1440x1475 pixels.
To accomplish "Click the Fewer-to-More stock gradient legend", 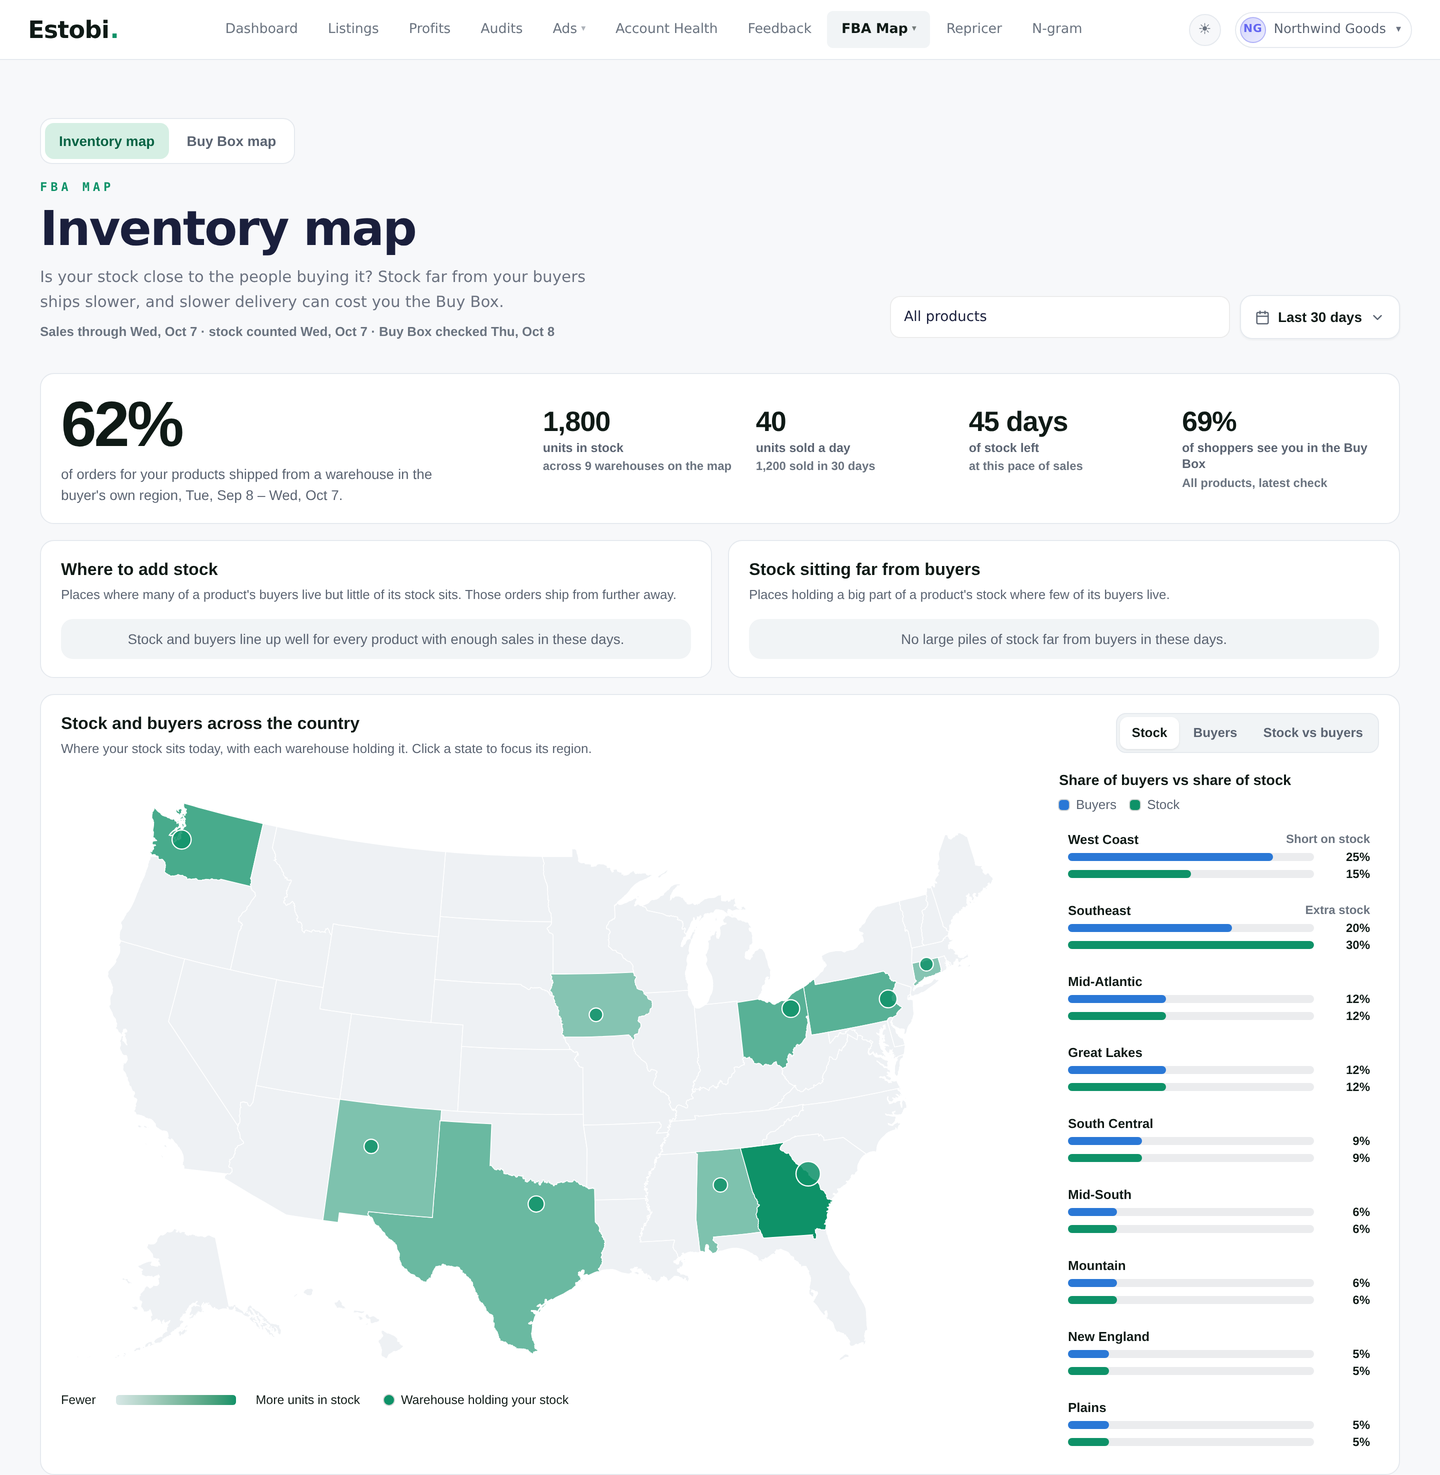I will tap(176, 1400).
